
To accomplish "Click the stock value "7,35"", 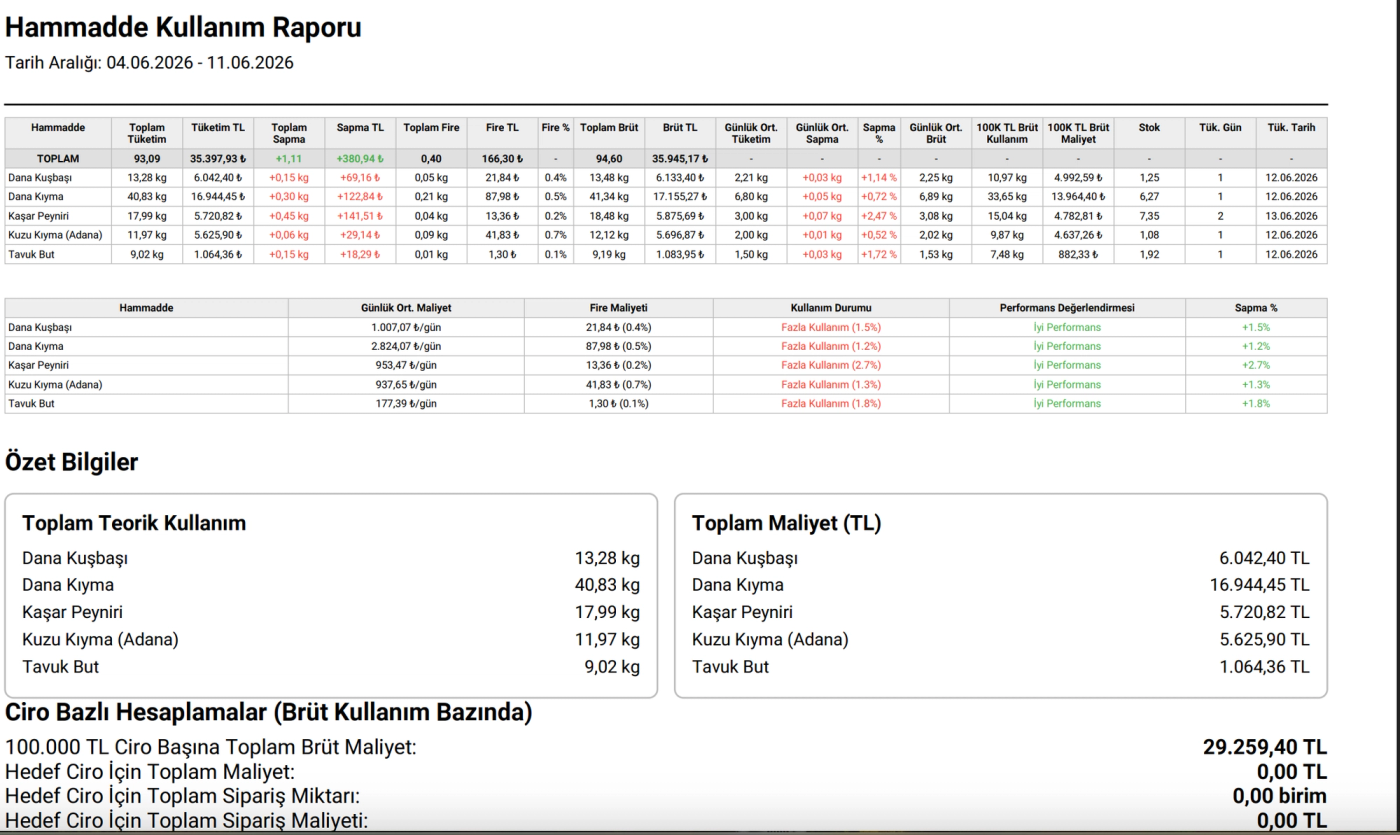I will (1149, 216).
